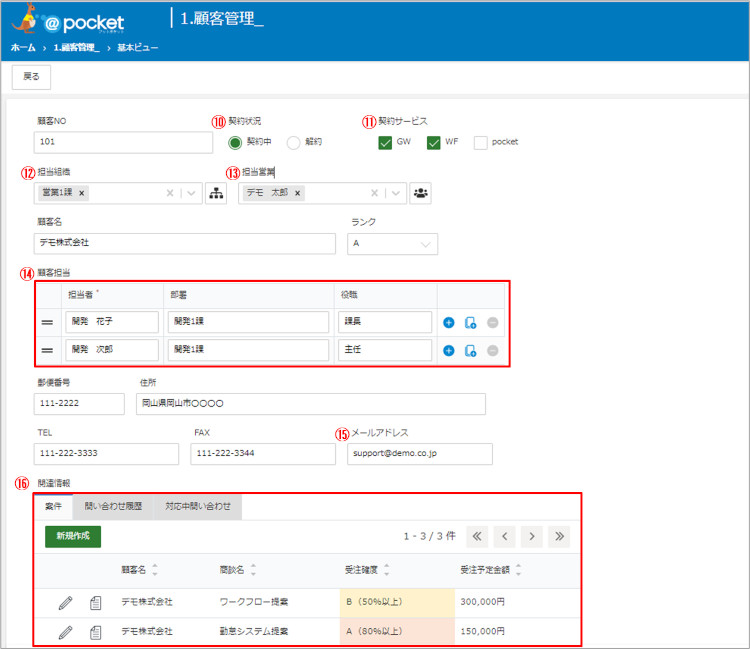Screen dimensions: 750x649
Task: Grab drag handle of 開発 花子 row
Action: coord(47,322)
